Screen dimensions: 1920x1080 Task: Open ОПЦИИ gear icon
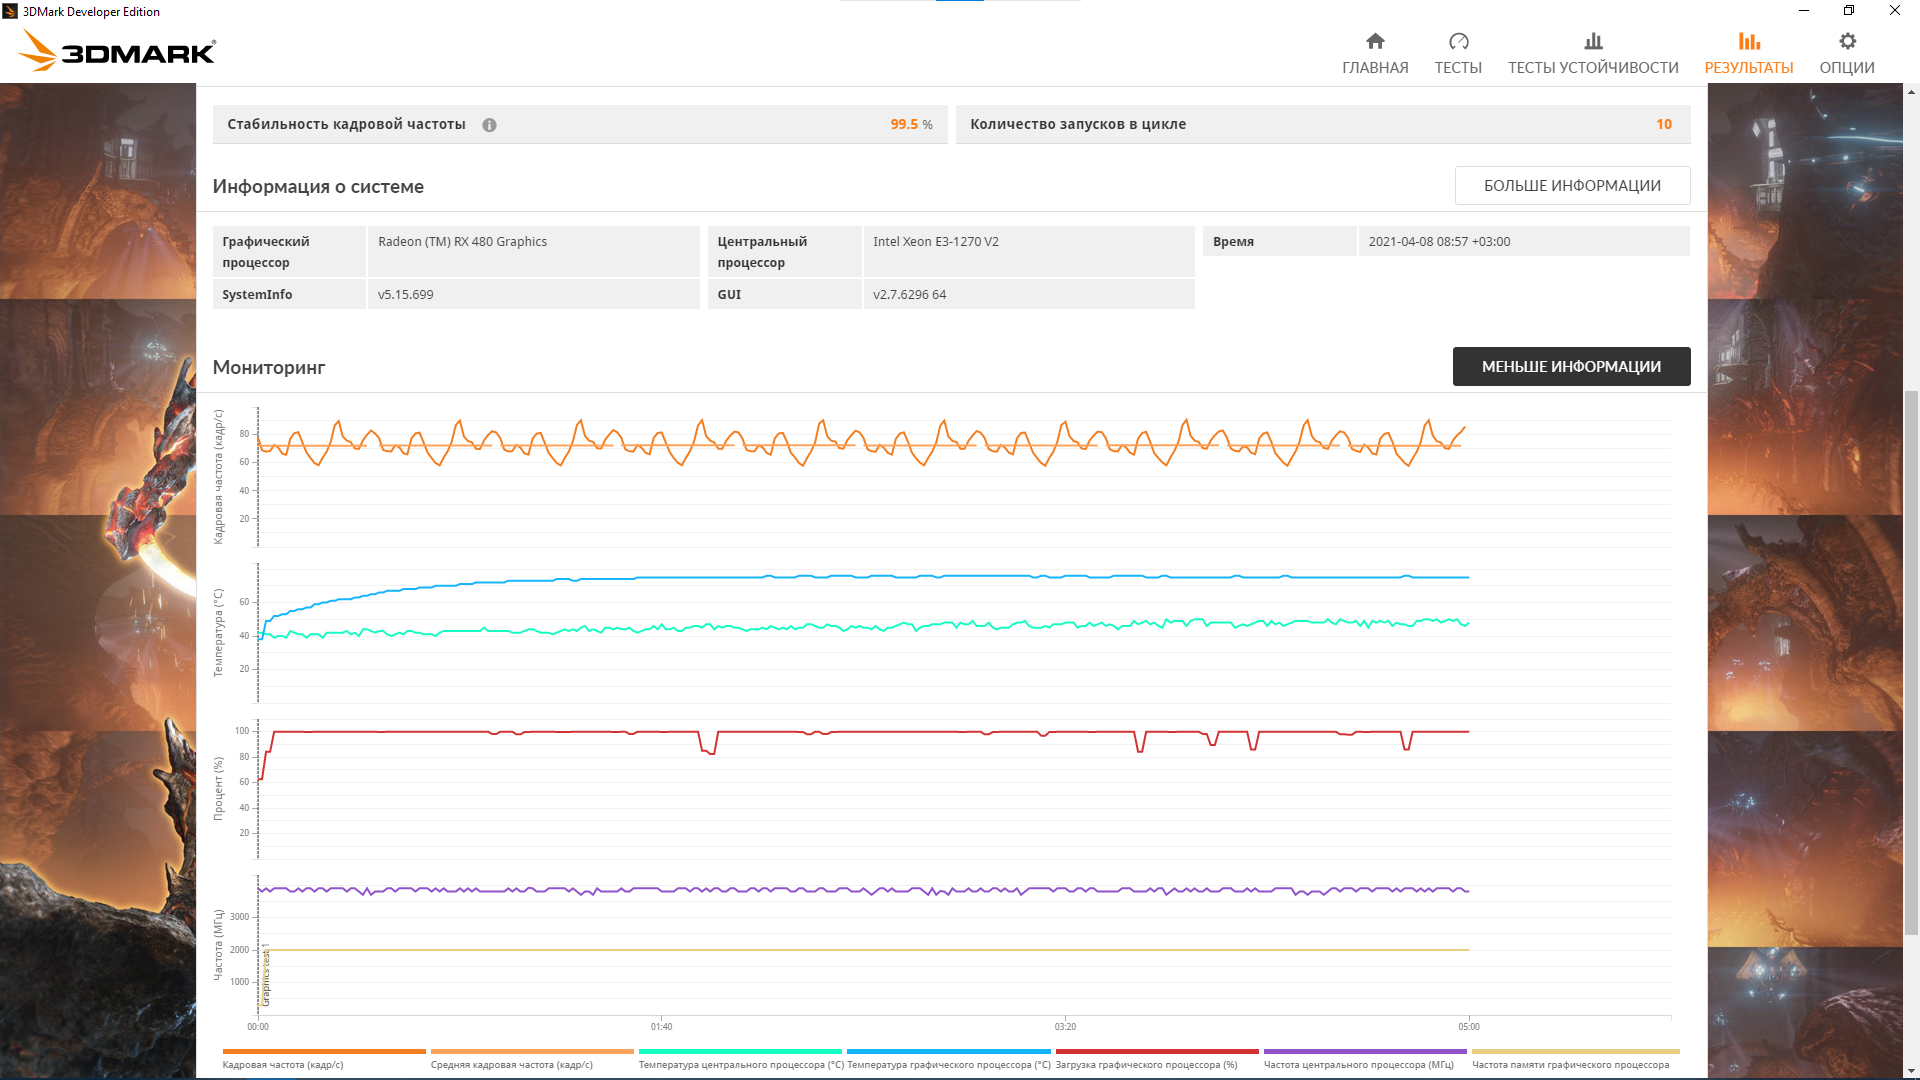click(x=1847, y=41)
